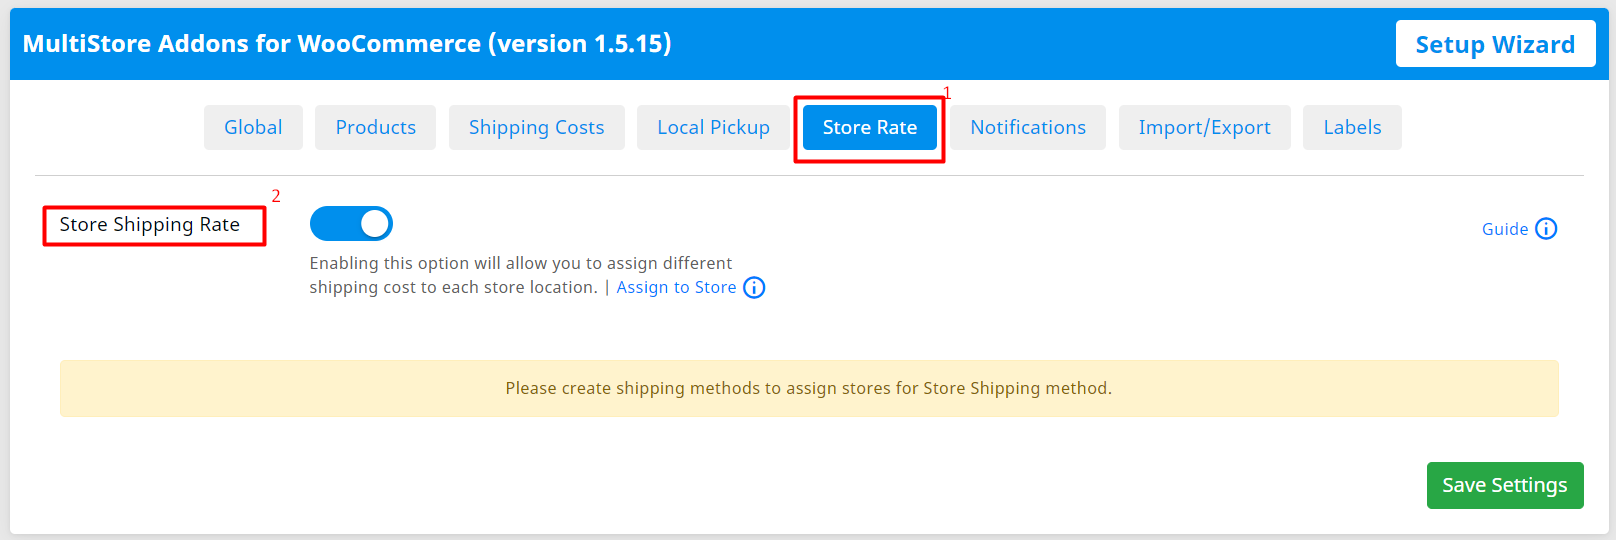Save the settings with the green button
The image size is (1616, 540).
[1505, 485]
